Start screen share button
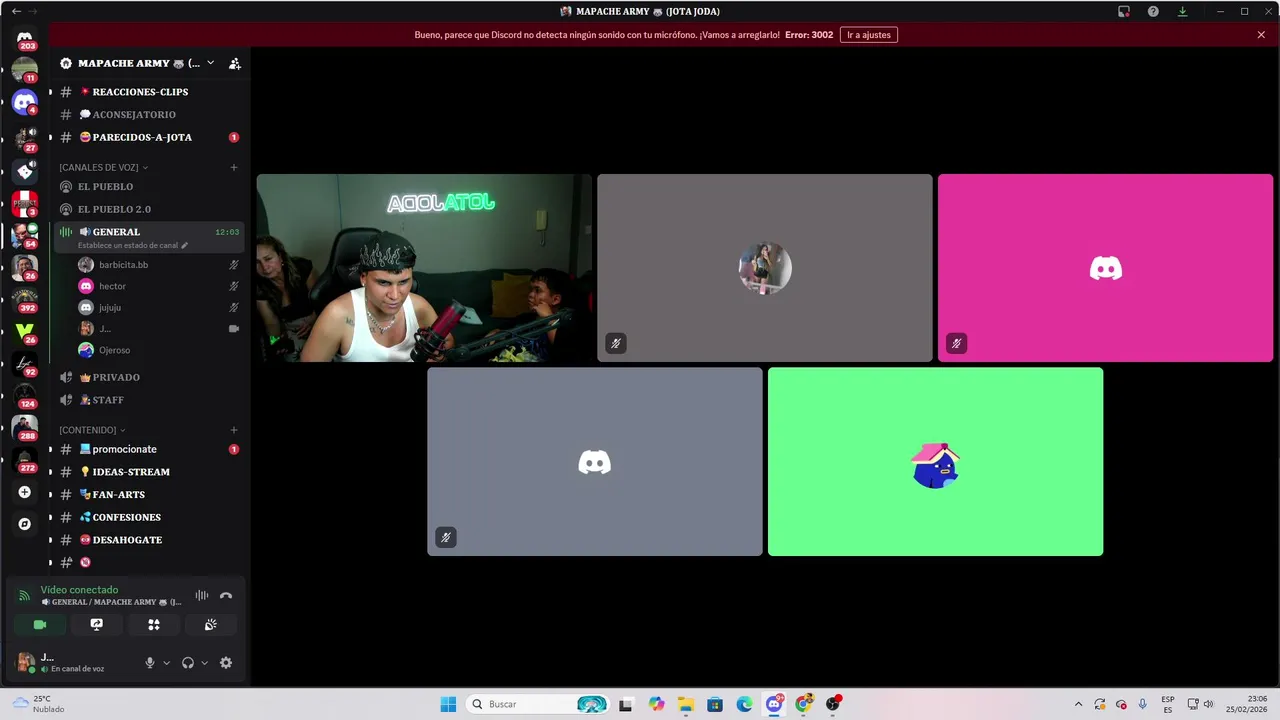 coord(97,624)
